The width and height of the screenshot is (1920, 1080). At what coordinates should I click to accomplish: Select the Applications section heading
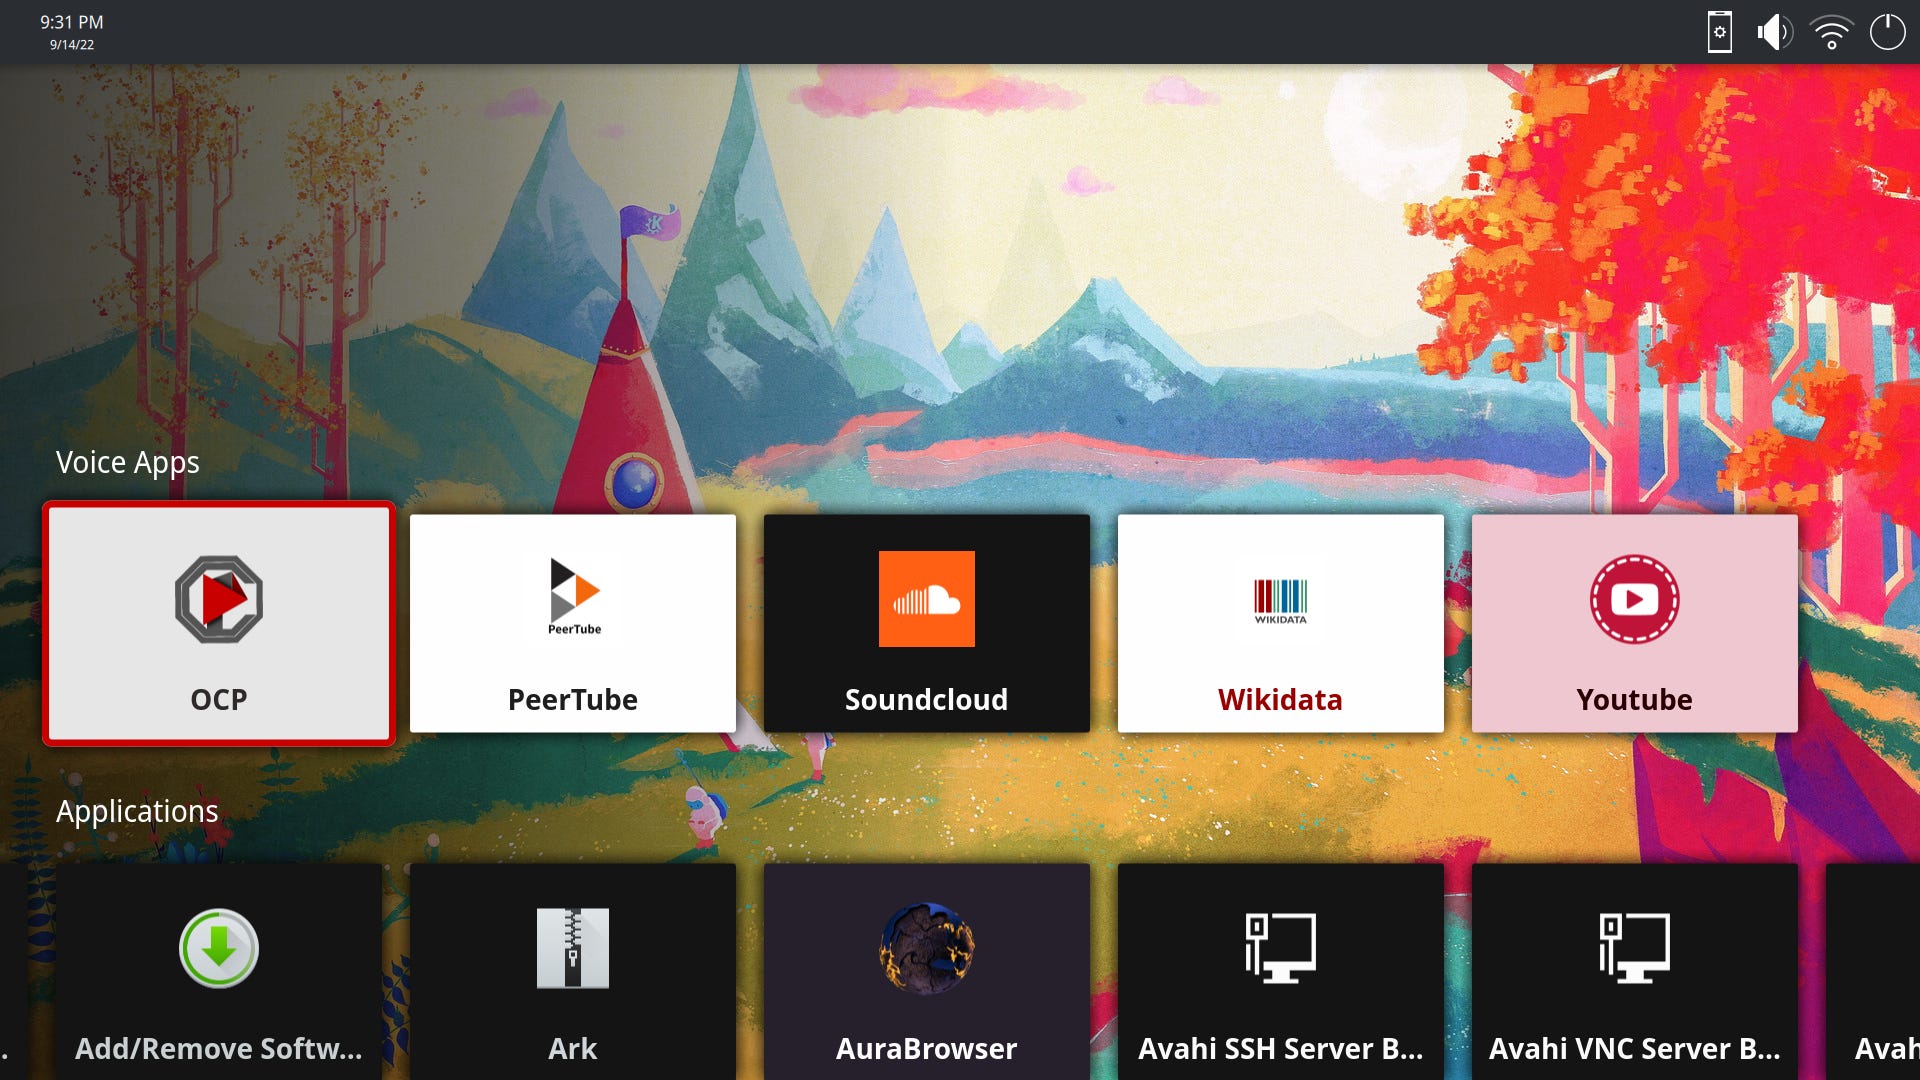pos(137,811)
